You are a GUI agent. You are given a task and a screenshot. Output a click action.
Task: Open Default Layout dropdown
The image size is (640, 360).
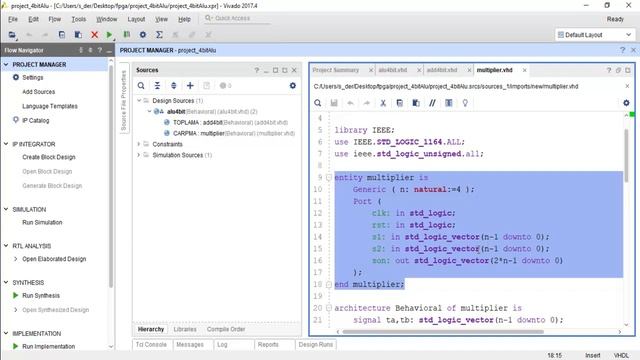tap(594, 35)
